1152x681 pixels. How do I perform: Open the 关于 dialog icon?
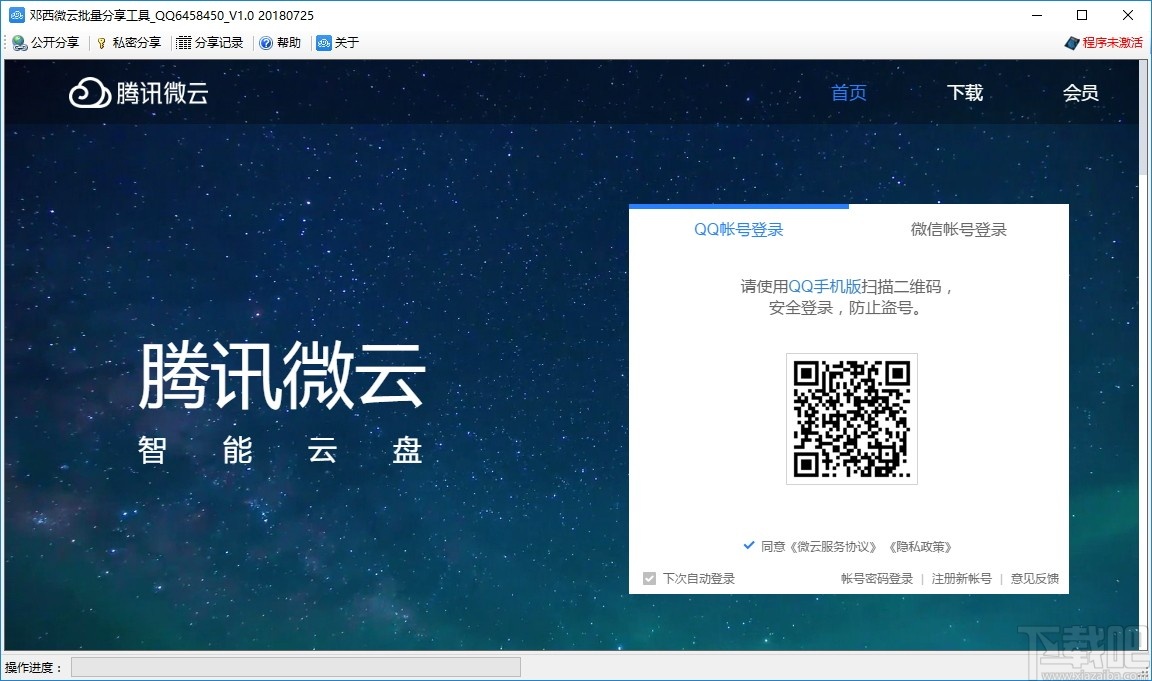(322, 42)
